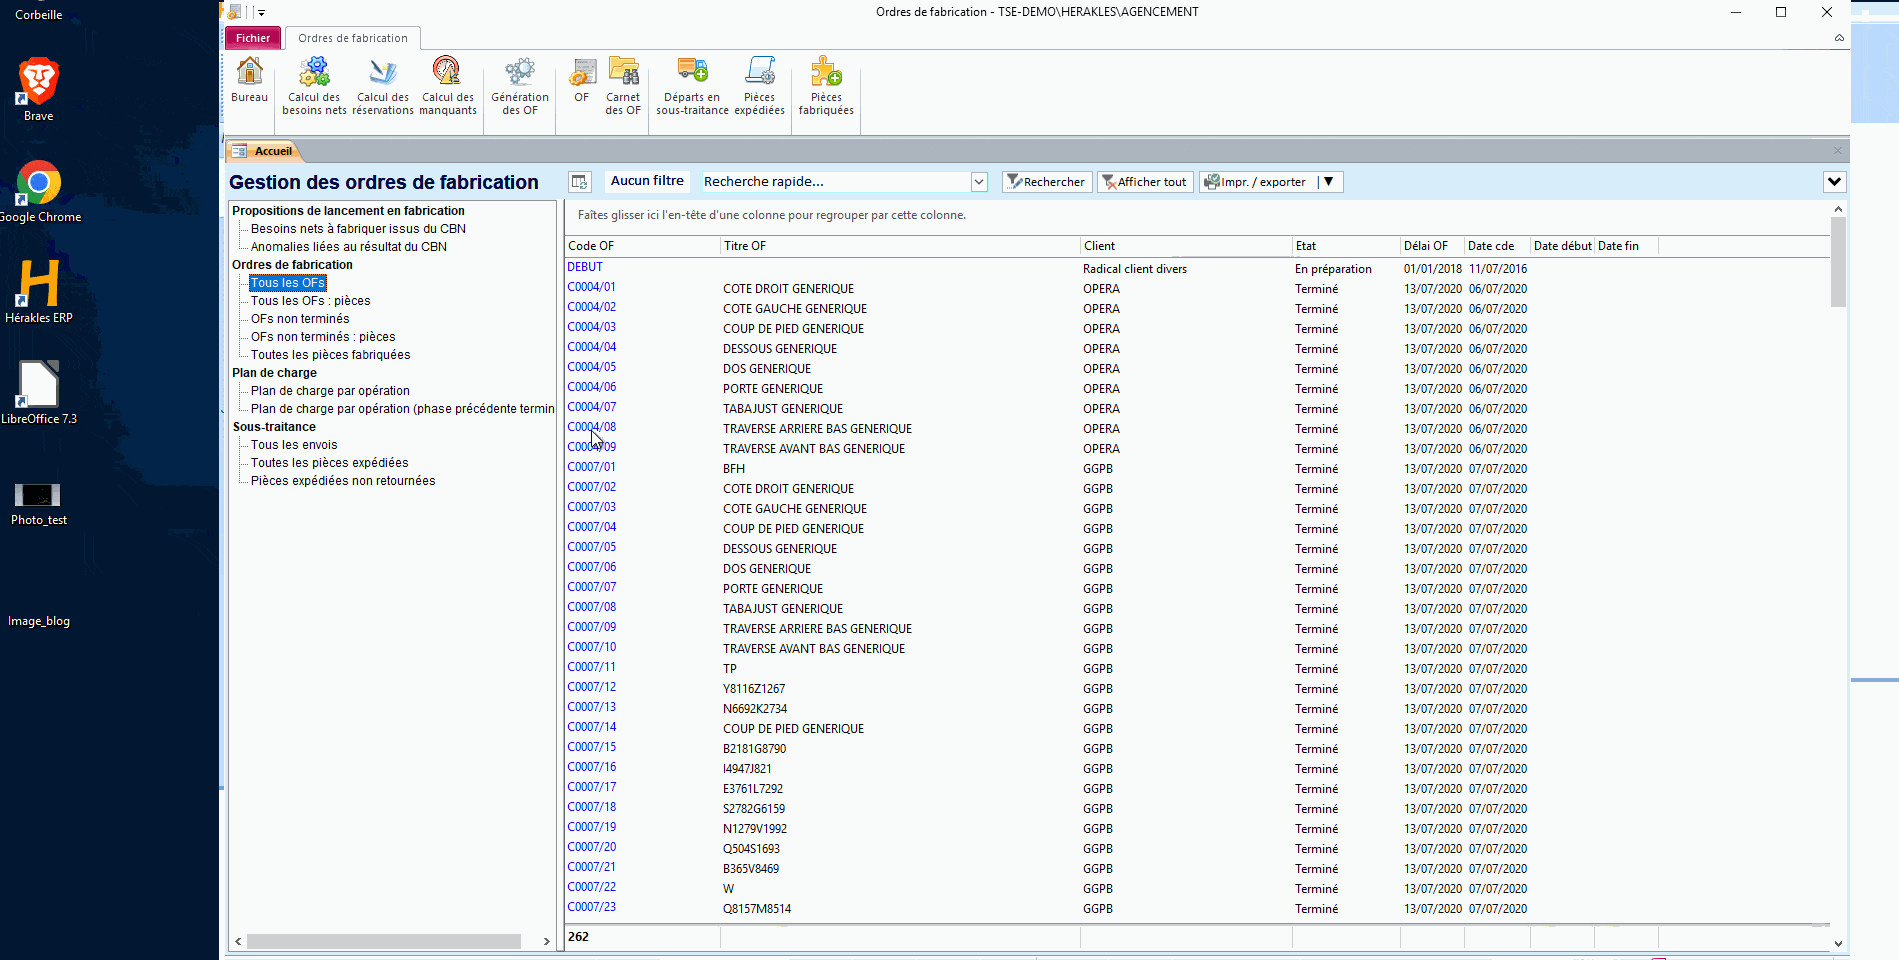Viewport: 1899px width, 960px height.
Task: Open the Pièces fabriquées view
Action: (x=826, y=85)
